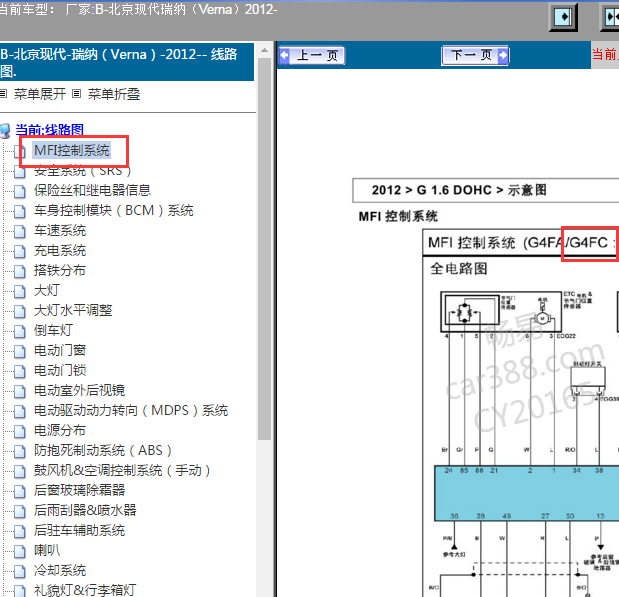Select 电动门锁 in the tree
This screenshot has height=597, width=619.
(x=60, y=370)
